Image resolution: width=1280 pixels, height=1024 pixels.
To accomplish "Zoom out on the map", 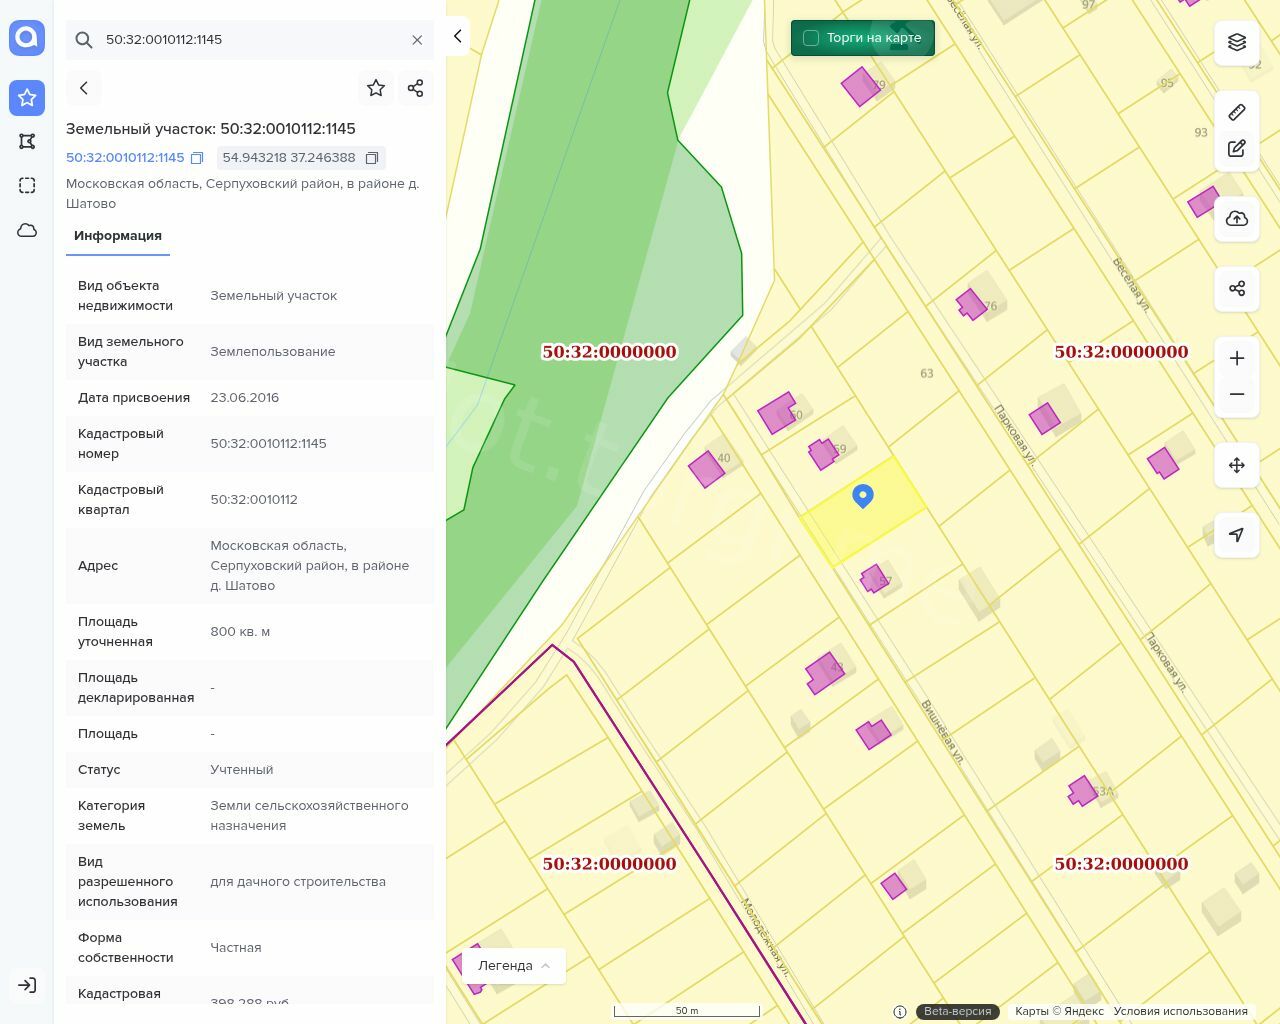I will (1237, 394).
